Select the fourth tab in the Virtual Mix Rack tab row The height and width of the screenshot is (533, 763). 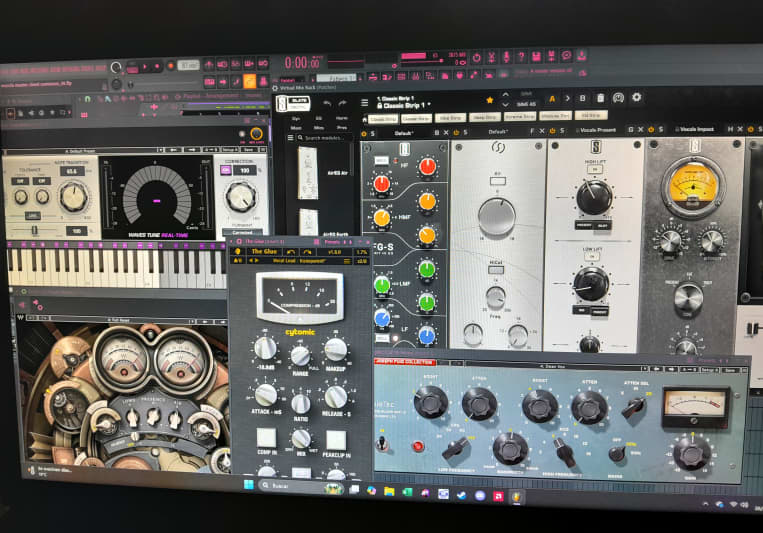pyautogui.click(x=485, y=117)
